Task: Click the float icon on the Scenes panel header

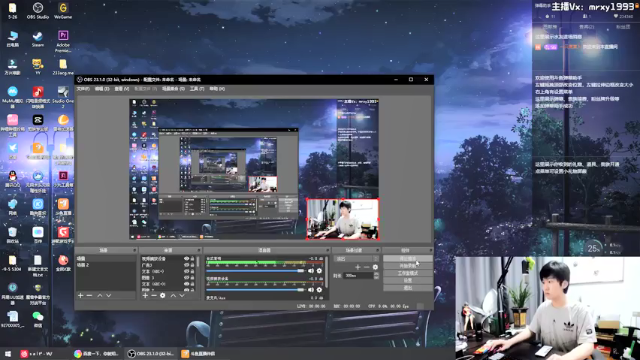Action: tap(134, 250)
